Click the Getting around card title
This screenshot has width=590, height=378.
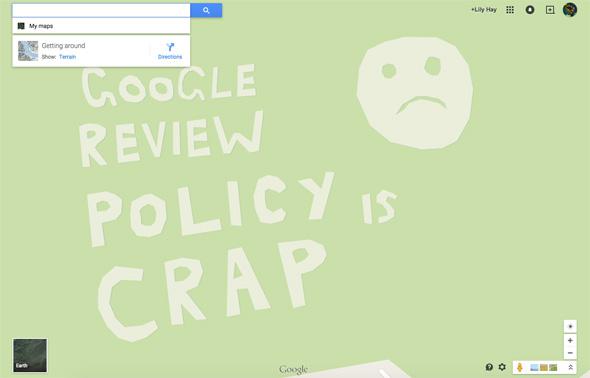point(63,46)
